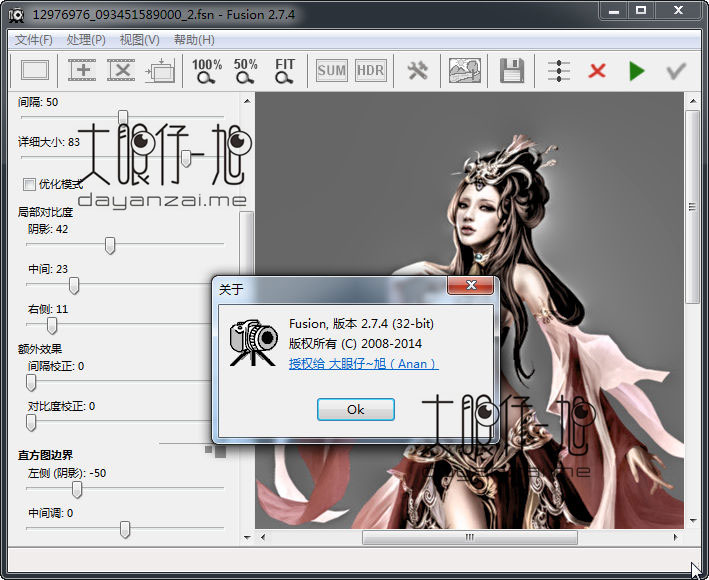Click the landscape picture preview icon

tap(464, 71)
